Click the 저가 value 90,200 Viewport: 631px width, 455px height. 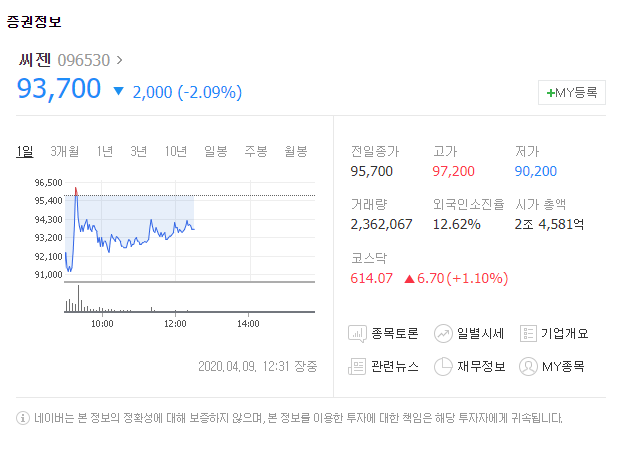pos(536,171)
